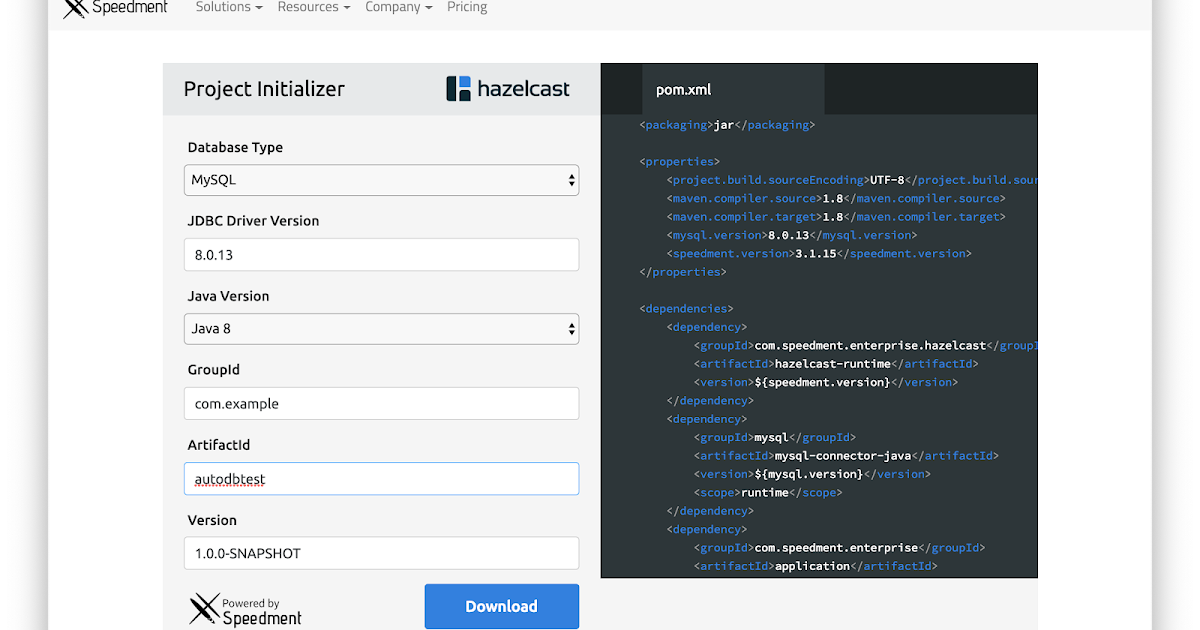Click the Speedment logo in the navbar

(114, 8)
